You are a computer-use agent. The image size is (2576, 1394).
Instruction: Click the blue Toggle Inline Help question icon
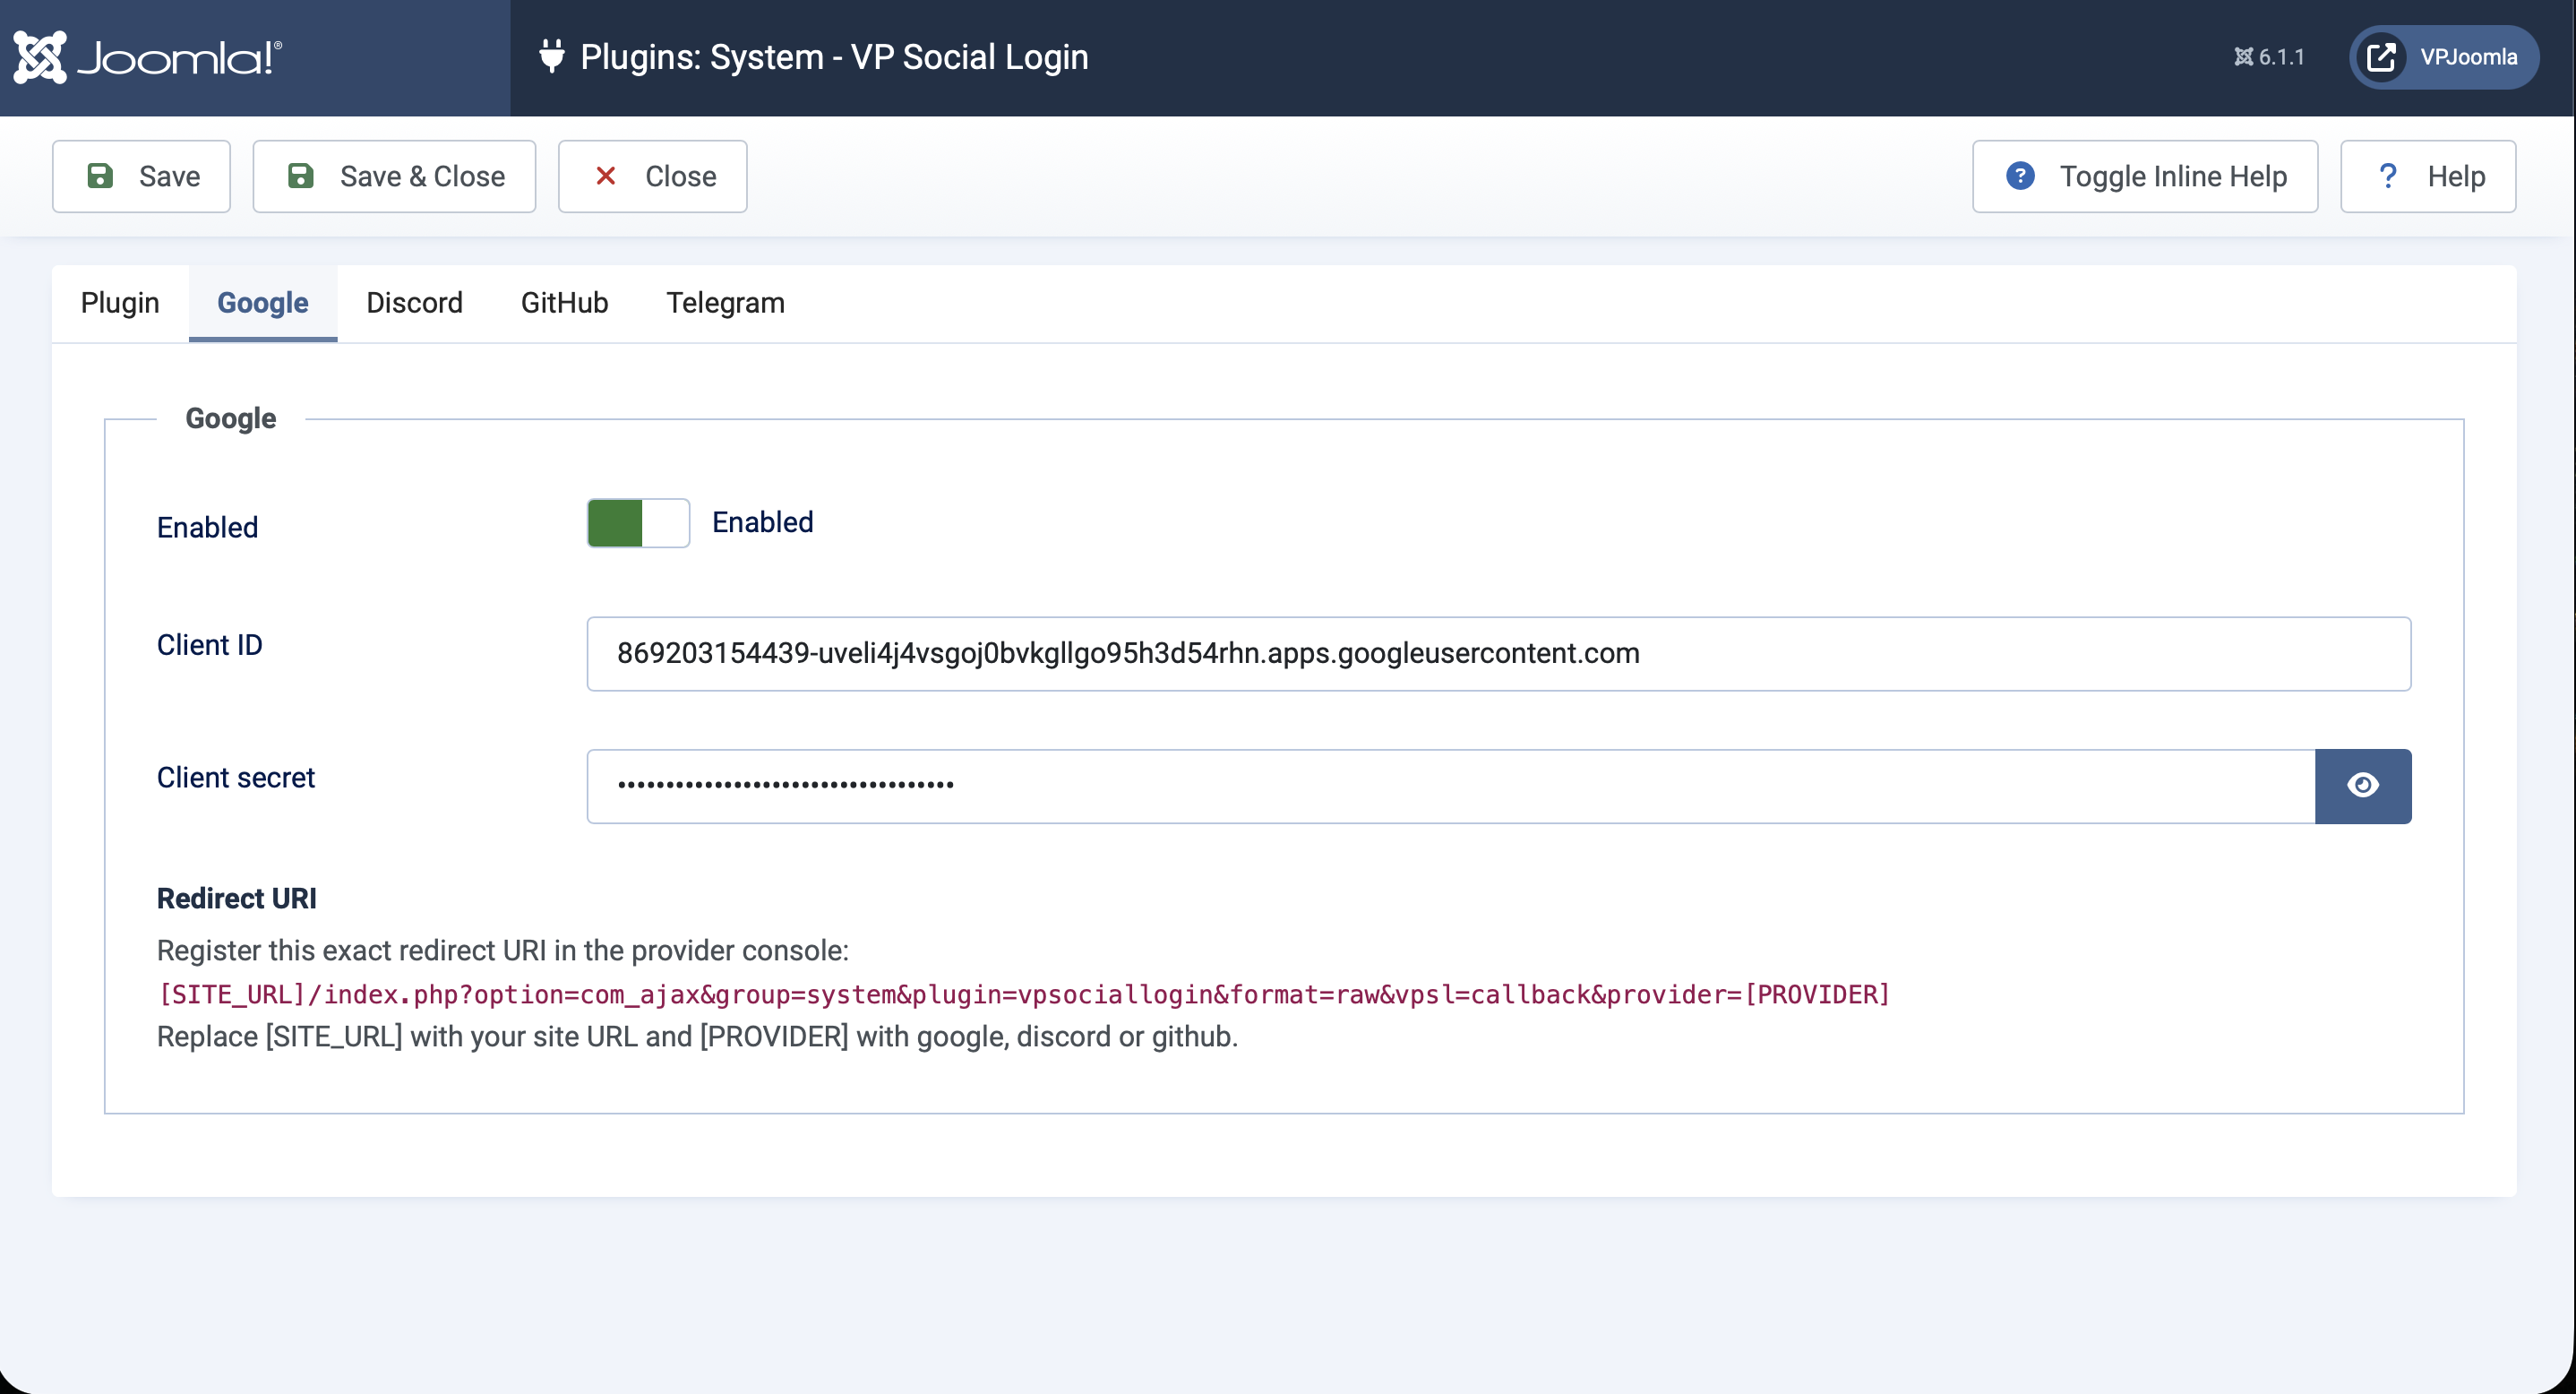[x=2020, y=176]
